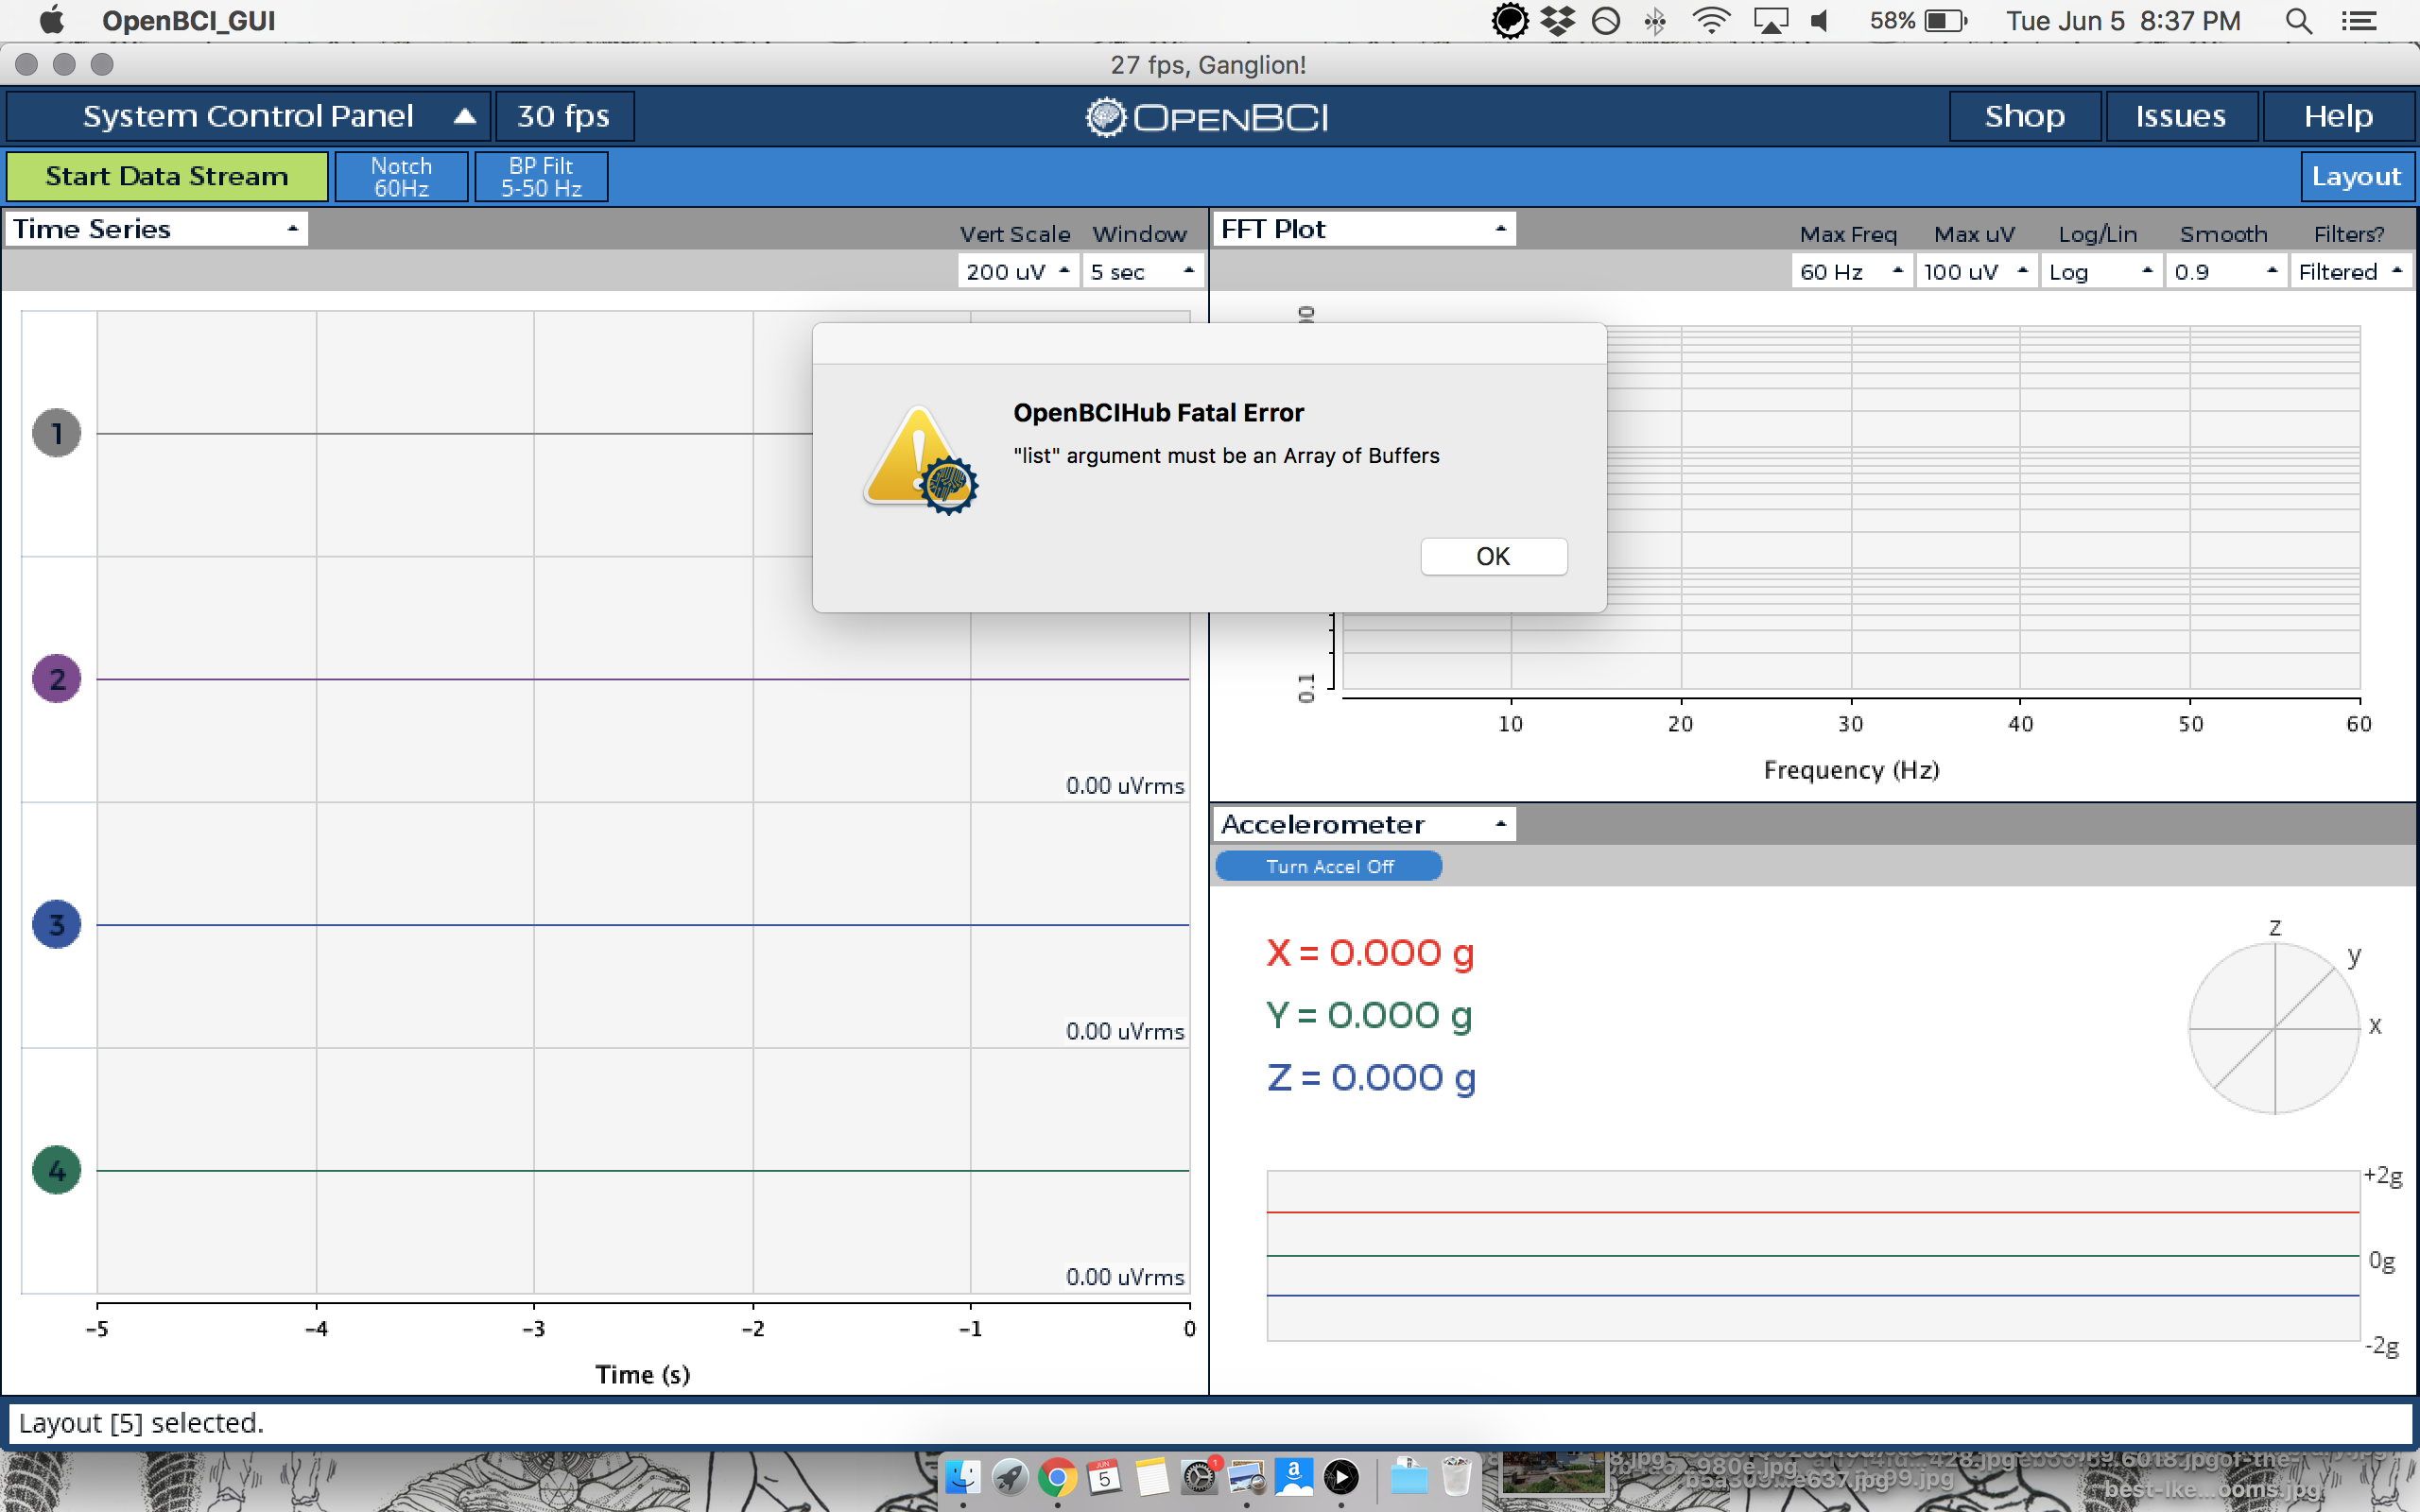Open the Max Freq 60 Hz dropdown
Viewport: 2420px width, 1512px height.
(1851, 271)
